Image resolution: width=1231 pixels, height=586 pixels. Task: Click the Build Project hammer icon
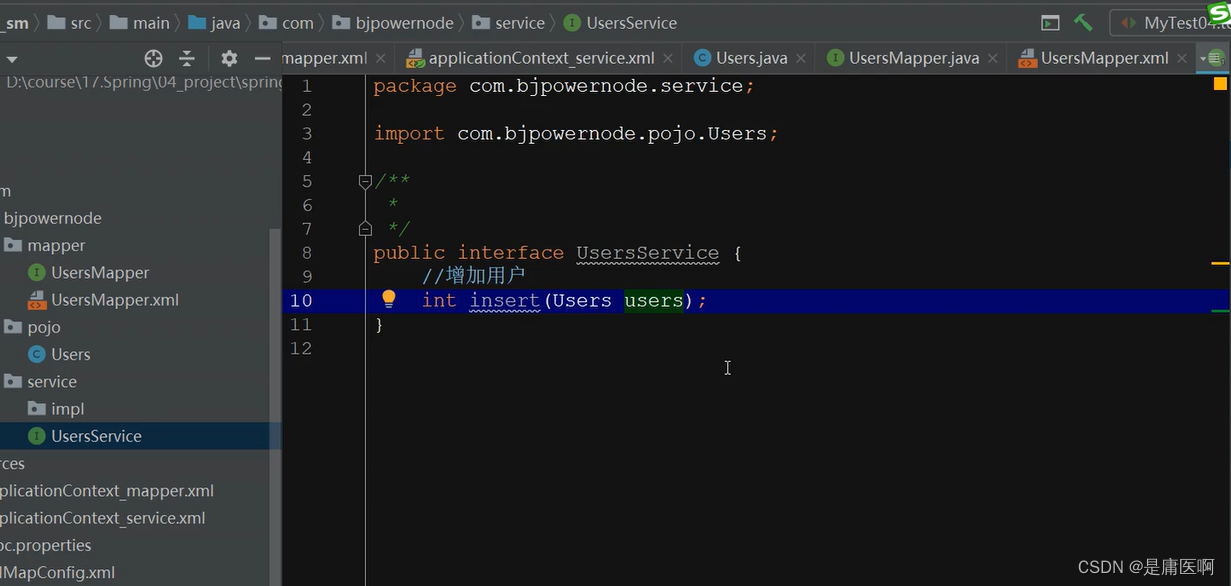coord(1083,22)
